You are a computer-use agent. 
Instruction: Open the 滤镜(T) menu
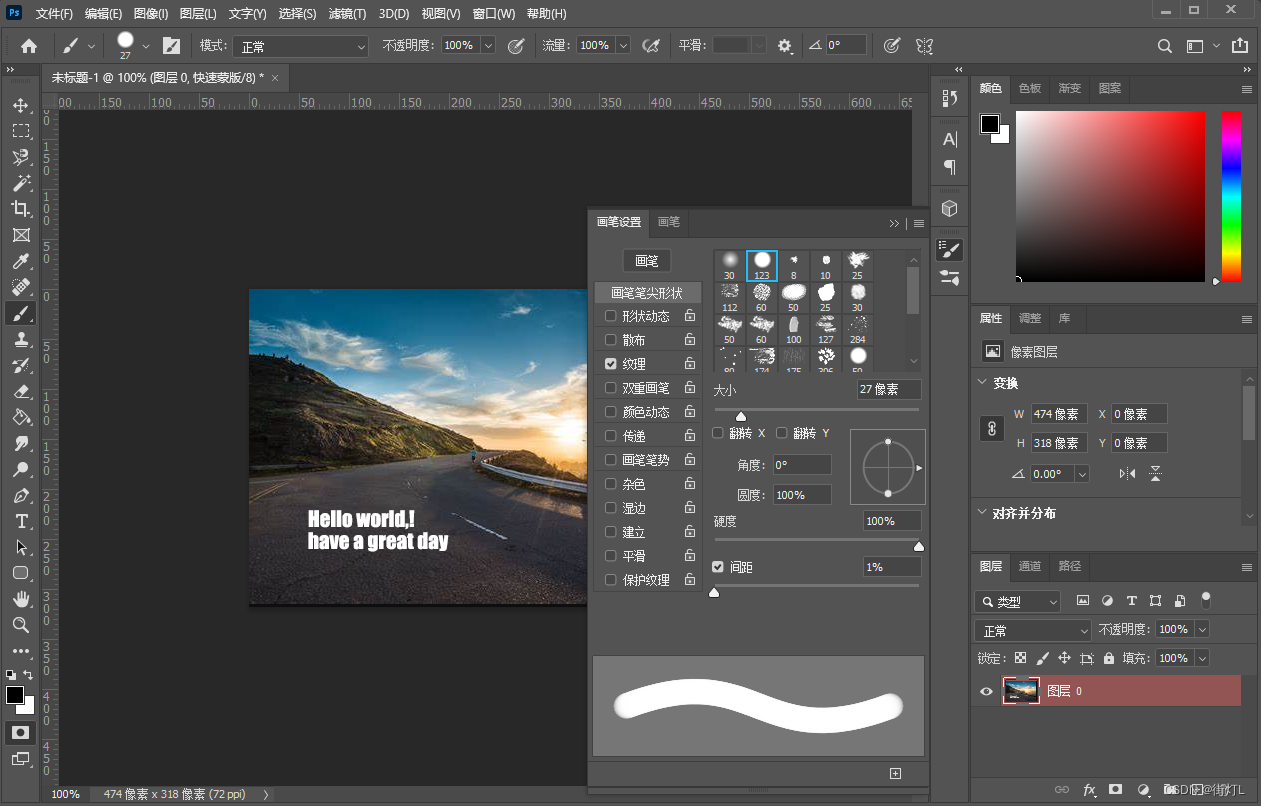pos(347,14)
